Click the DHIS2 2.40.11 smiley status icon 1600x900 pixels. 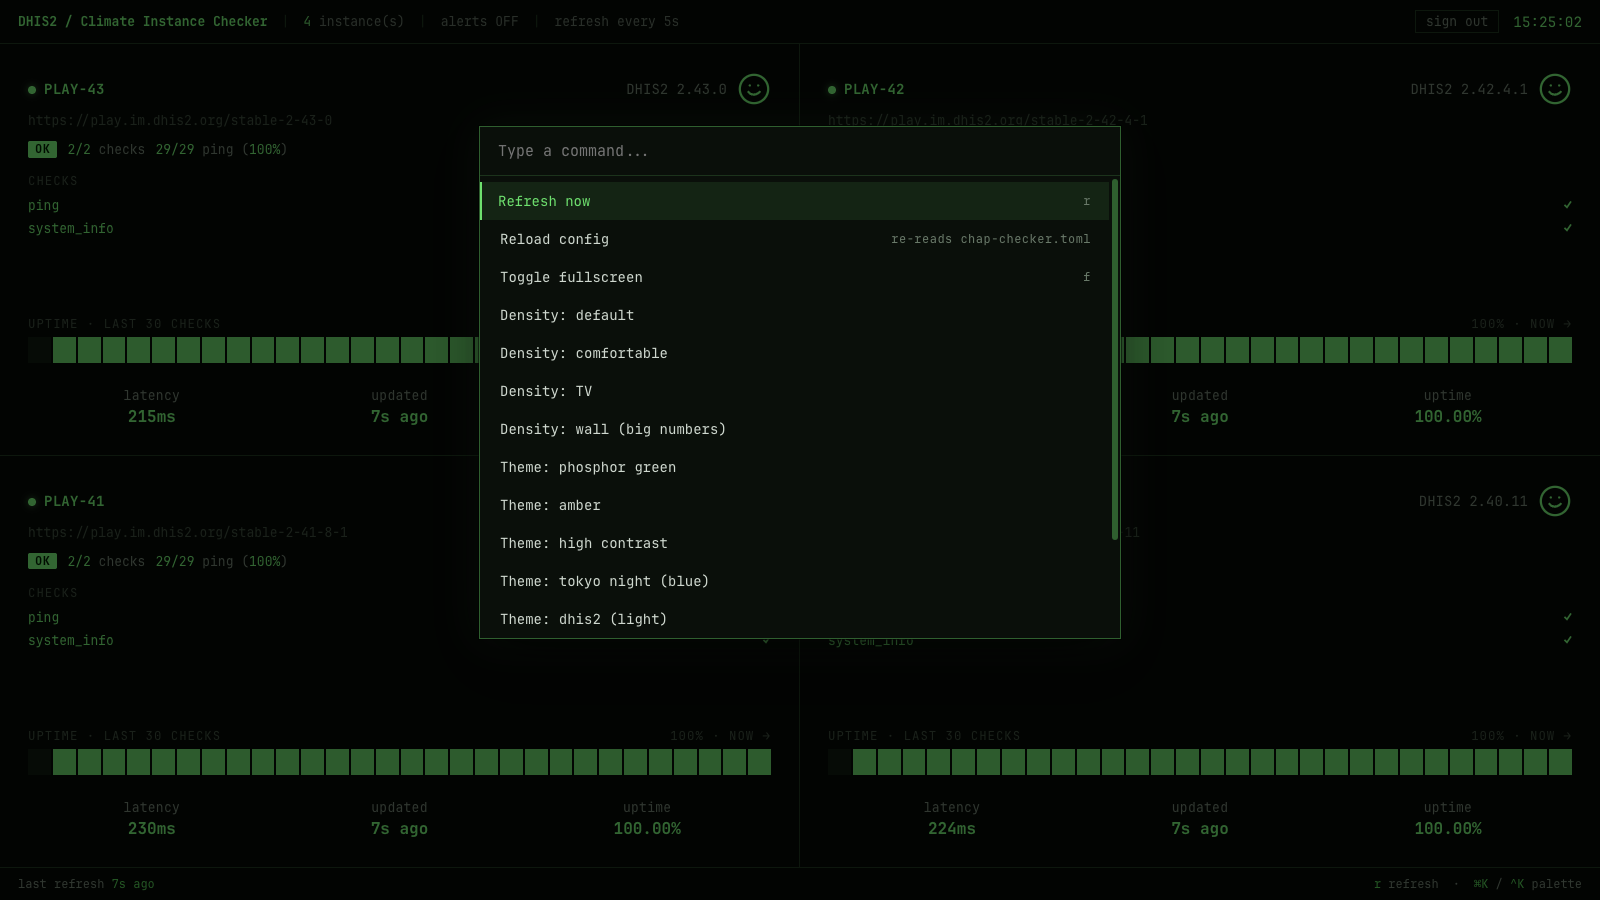[x=1555, y=501]
